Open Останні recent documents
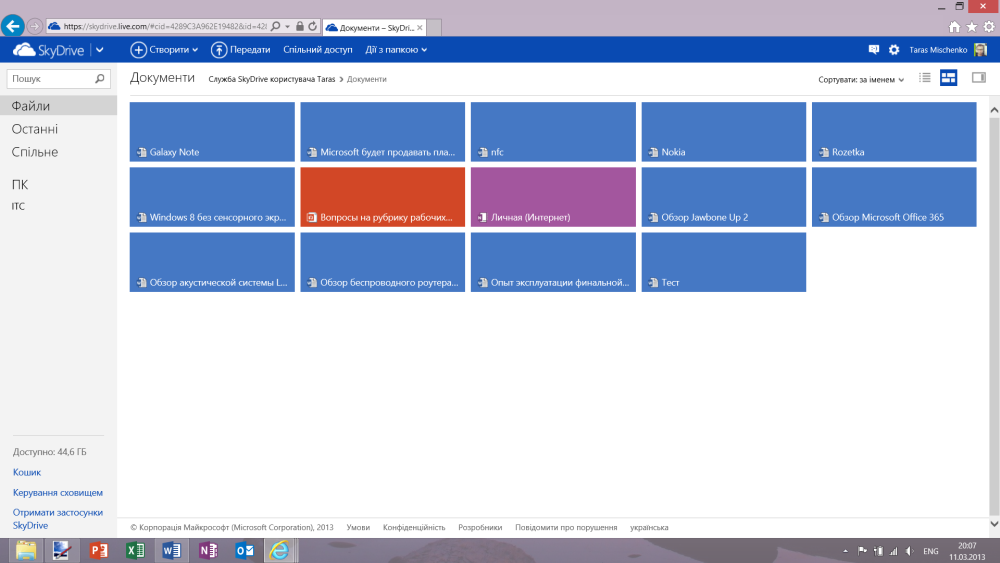This screenshot has height=563, width=1000. (34, 129)
